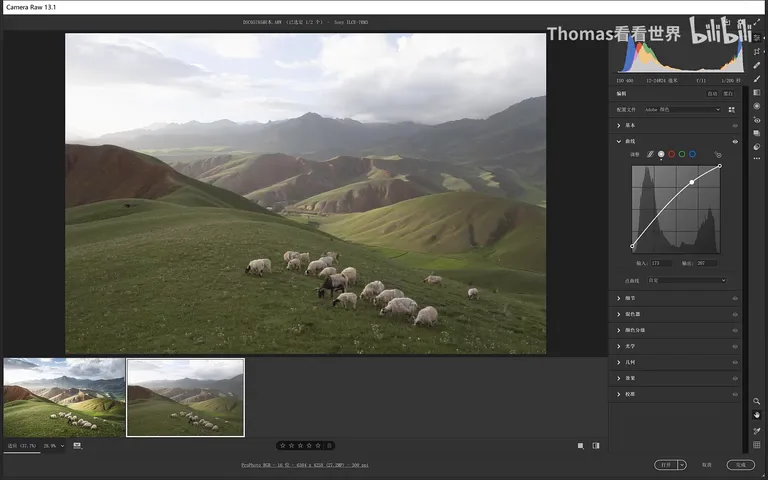Viewport: 768px width, 480px height.
Task: Open the 配置文件 Adobe 颜色 dropdown
Action: tap(682, 110)
